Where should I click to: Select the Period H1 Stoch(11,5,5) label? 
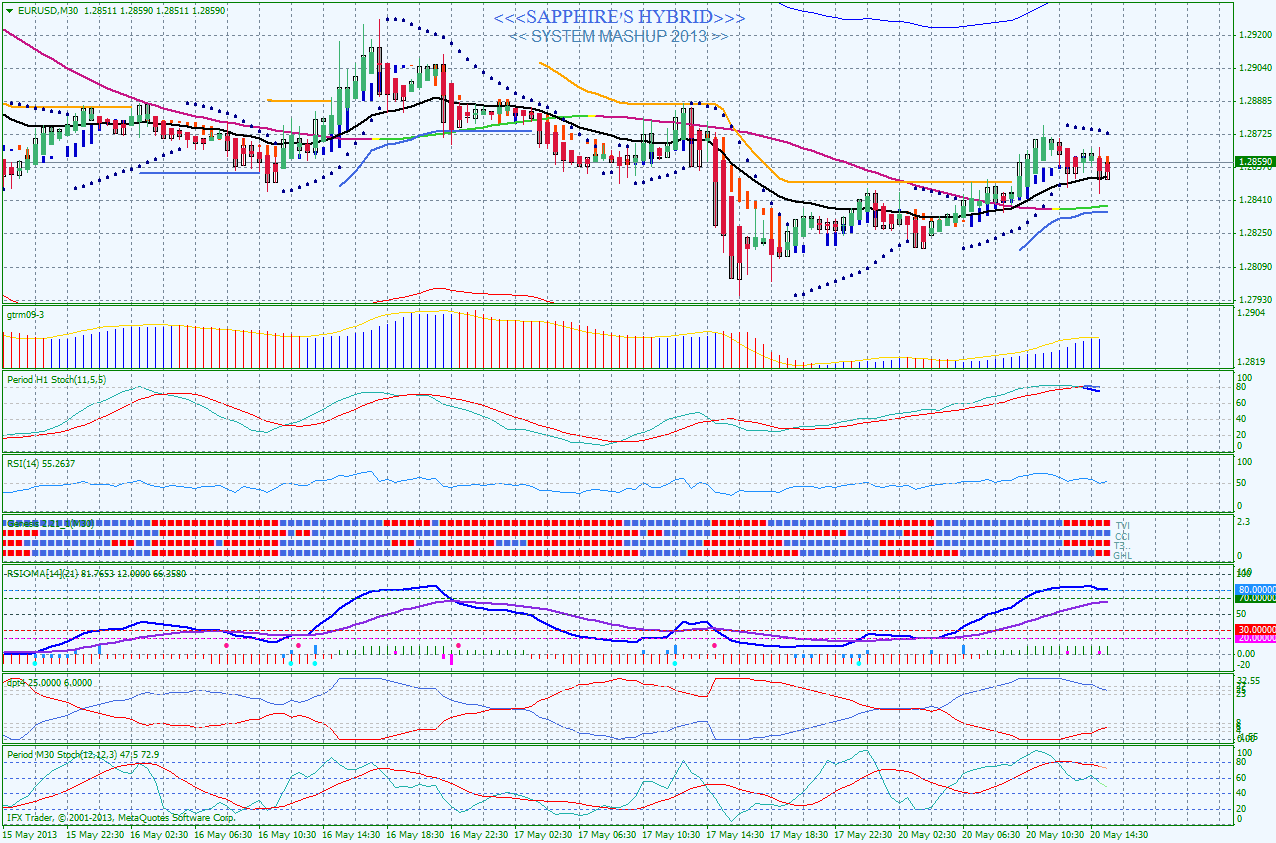point(56,379)
